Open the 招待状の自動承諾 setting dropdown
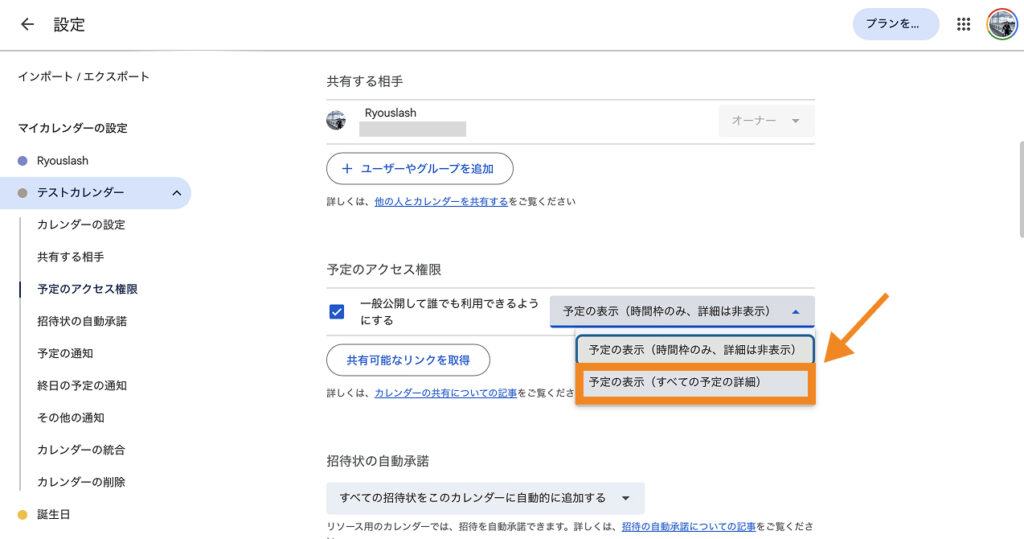The width and height of the screenshot is (1024, 539). [485, 498]
